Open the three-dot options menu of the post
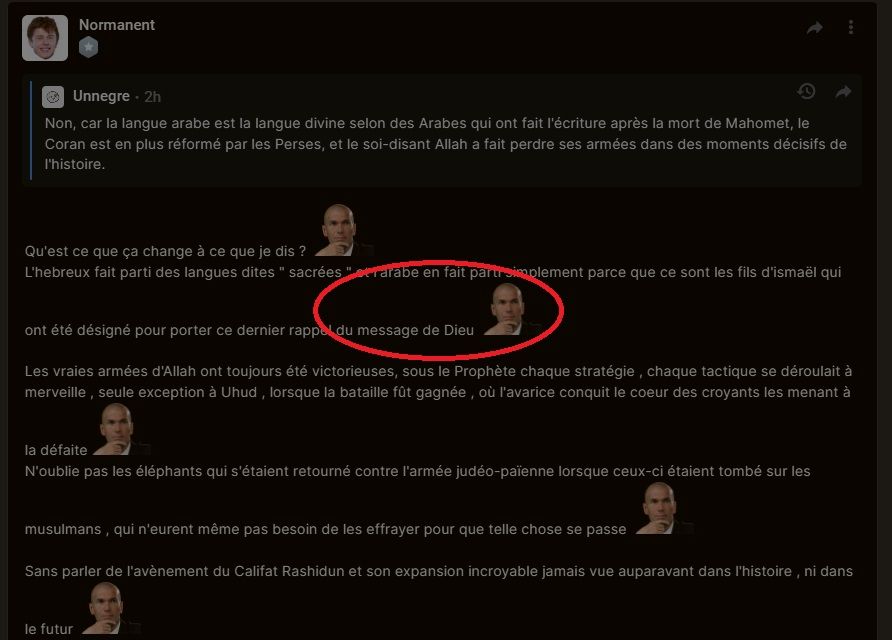Screen dimensions: 892x640 [850, 27]
